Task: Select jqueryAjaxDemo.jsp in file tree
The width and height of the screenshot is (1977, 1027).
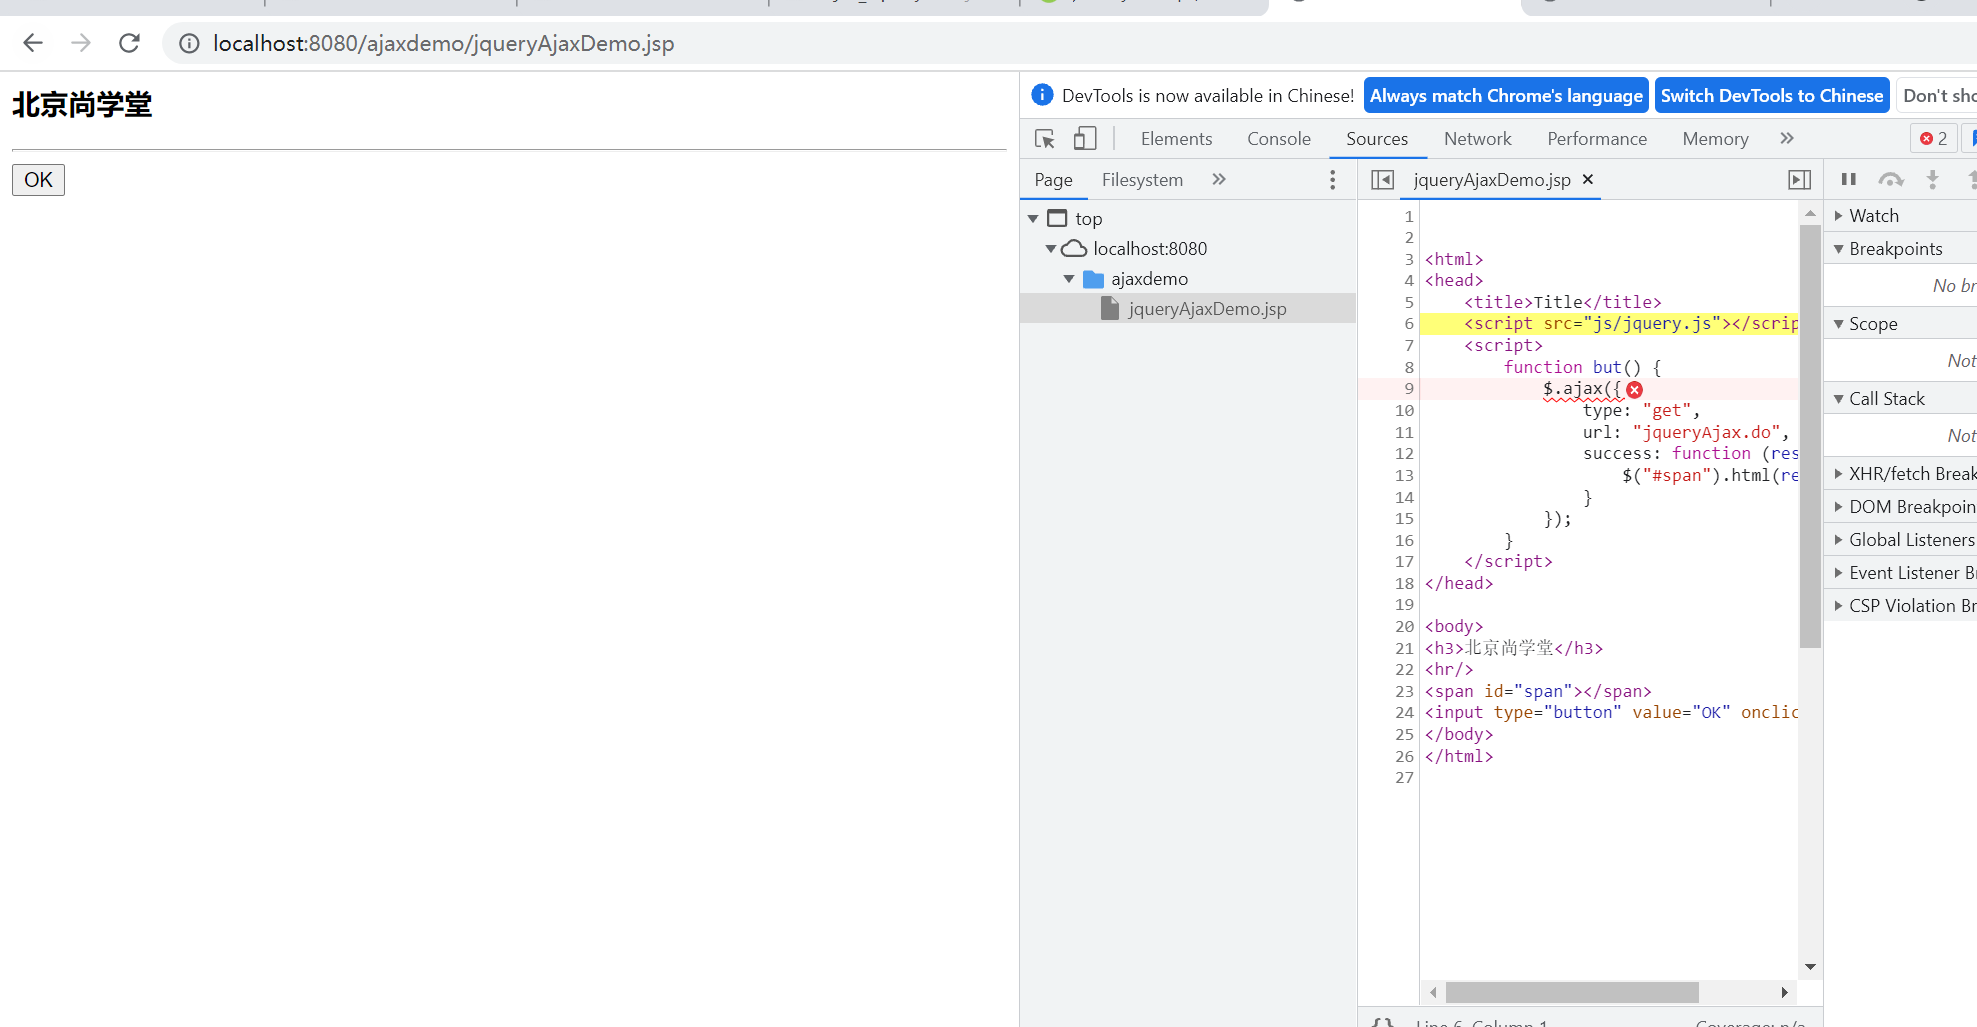Action: pyautogui.click(x=1188, y=309)
